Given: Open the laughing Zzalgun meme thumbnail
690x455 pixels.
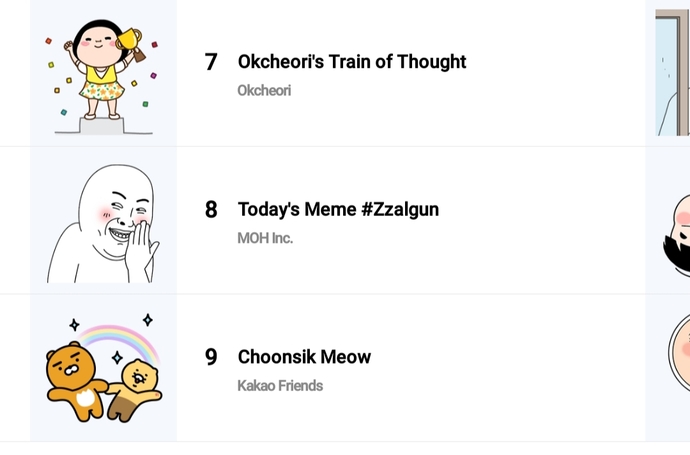Looking at the screenshot, I should pyautogui.click(x=103, y=220).
